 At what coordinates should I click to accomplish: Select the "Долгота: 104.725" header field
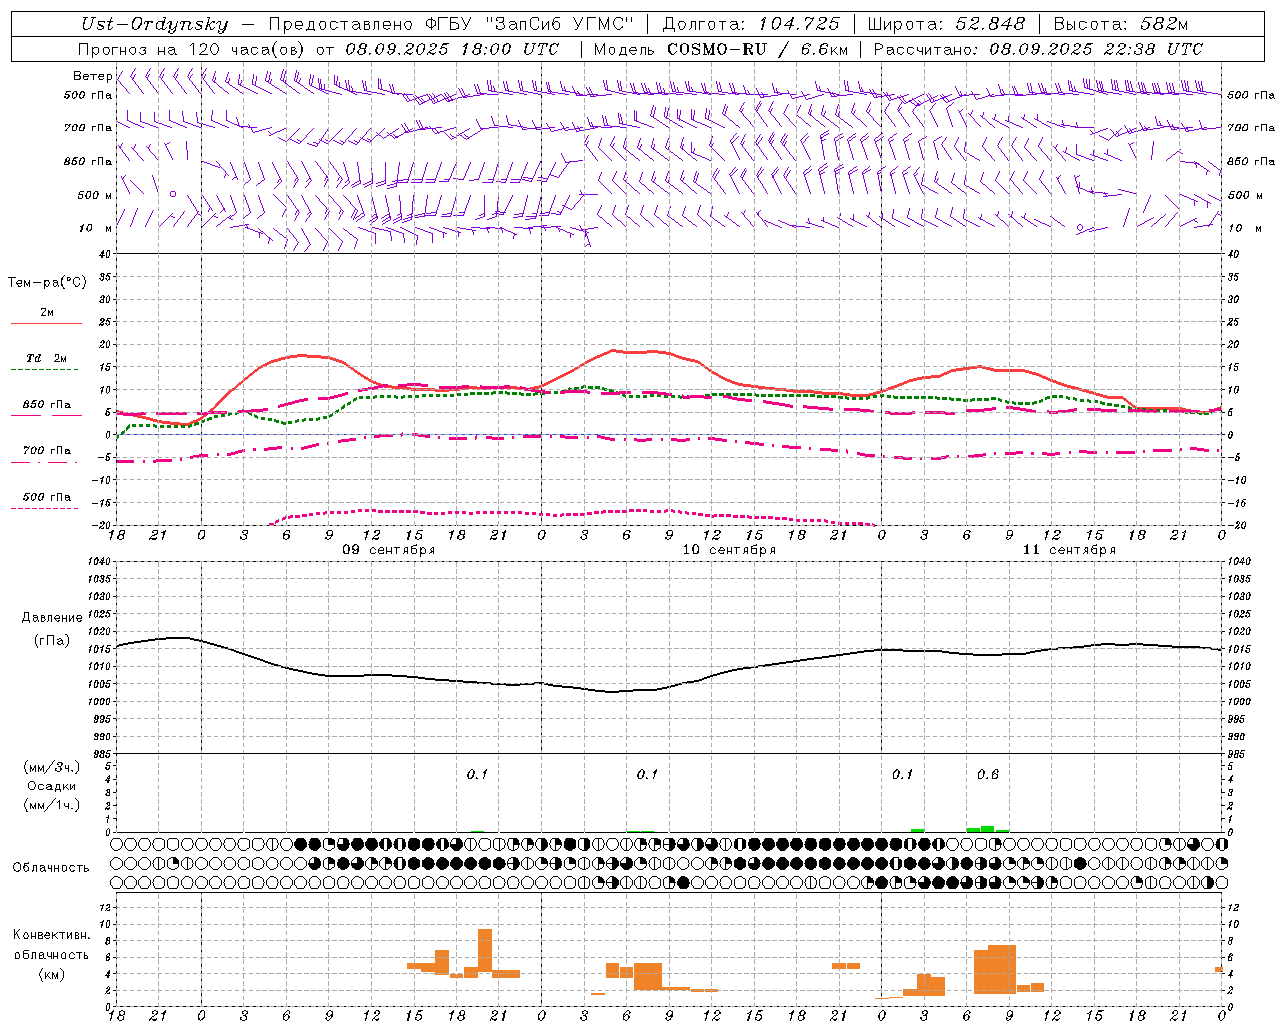[751, 24]
